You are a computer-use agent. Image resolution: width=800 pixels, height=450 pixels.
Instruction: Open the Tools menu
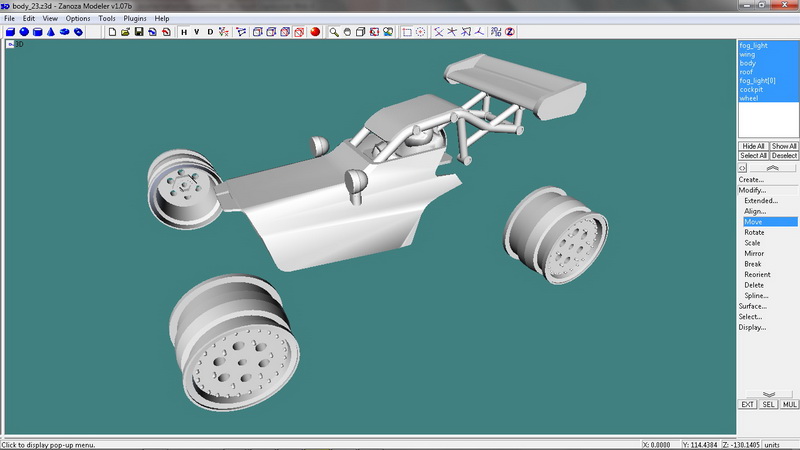click(x=107, y=18)
